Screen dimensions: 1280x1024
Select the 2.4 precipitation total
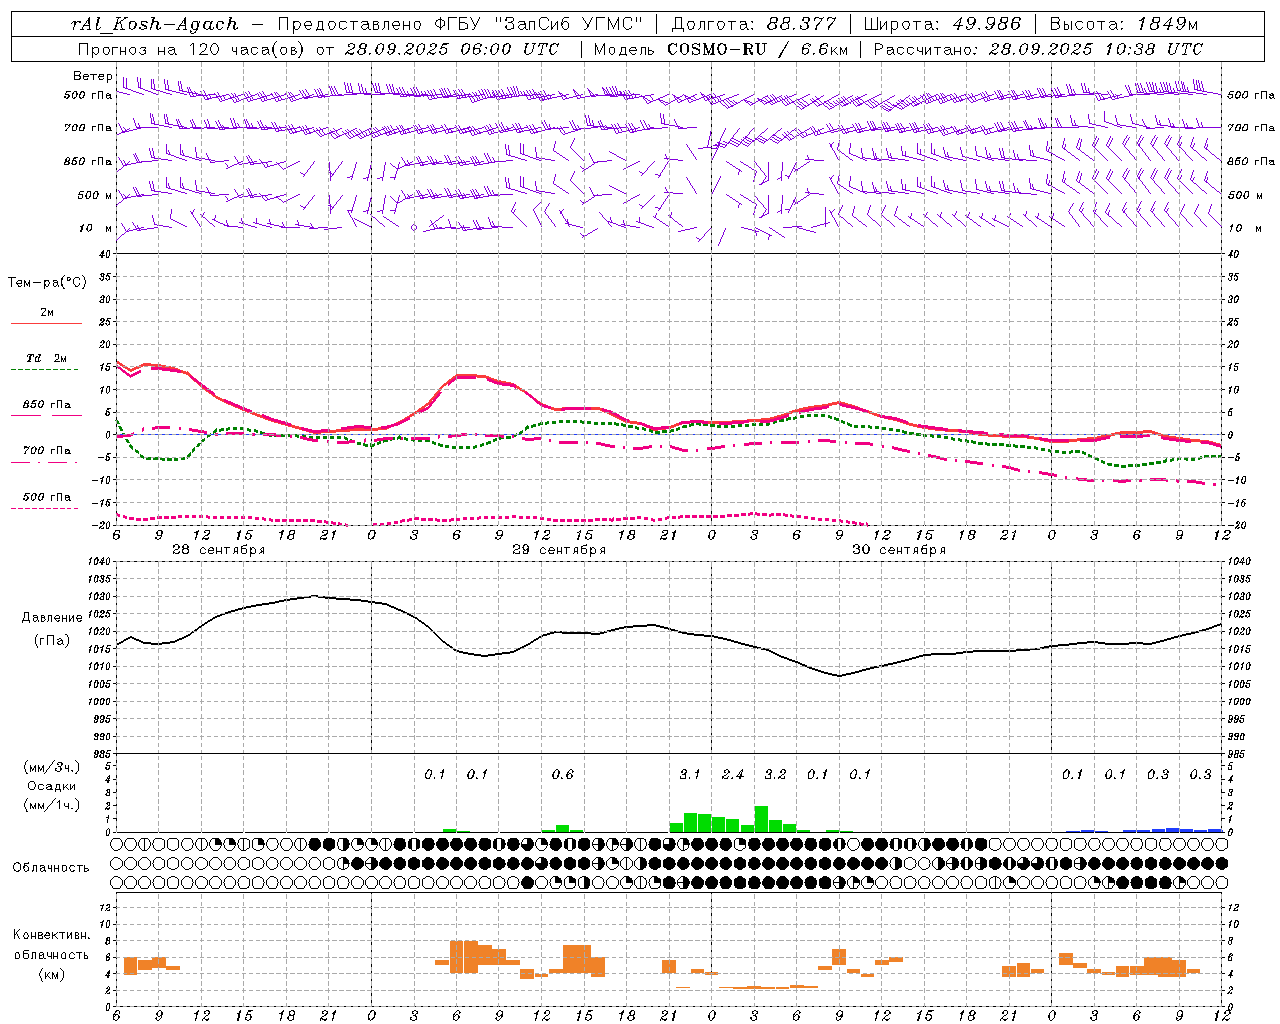tap(733, 775)
